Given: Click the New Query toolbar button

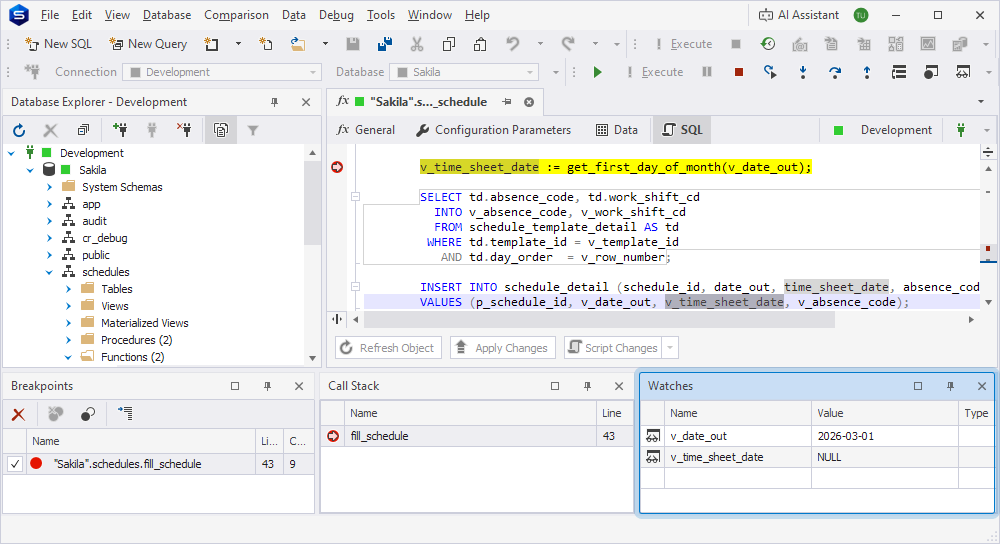Looking at the screenshot, I should click(148, 44).
